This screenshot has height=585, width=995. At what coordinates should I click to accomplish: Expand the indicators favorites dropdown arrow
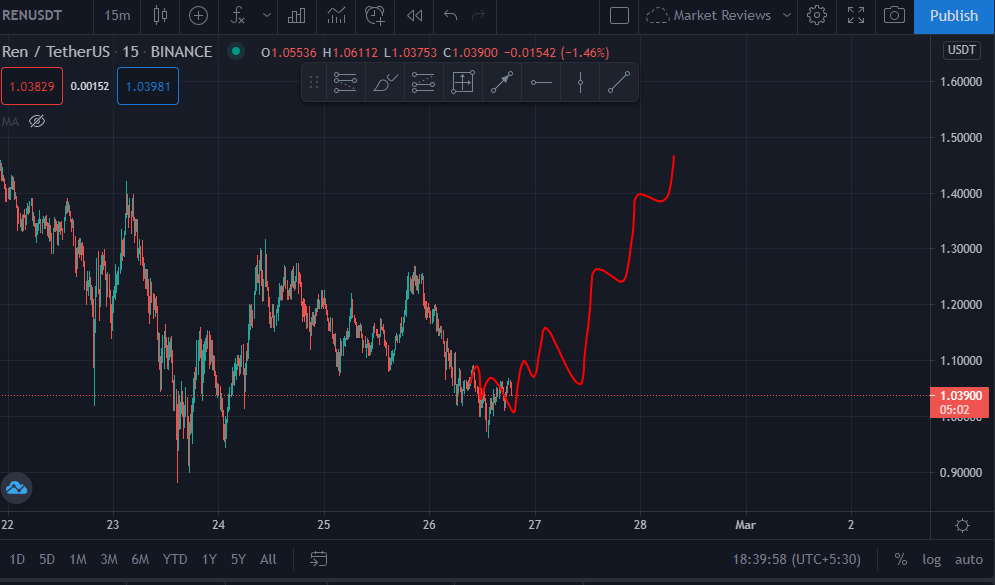[x=267, y=15]
